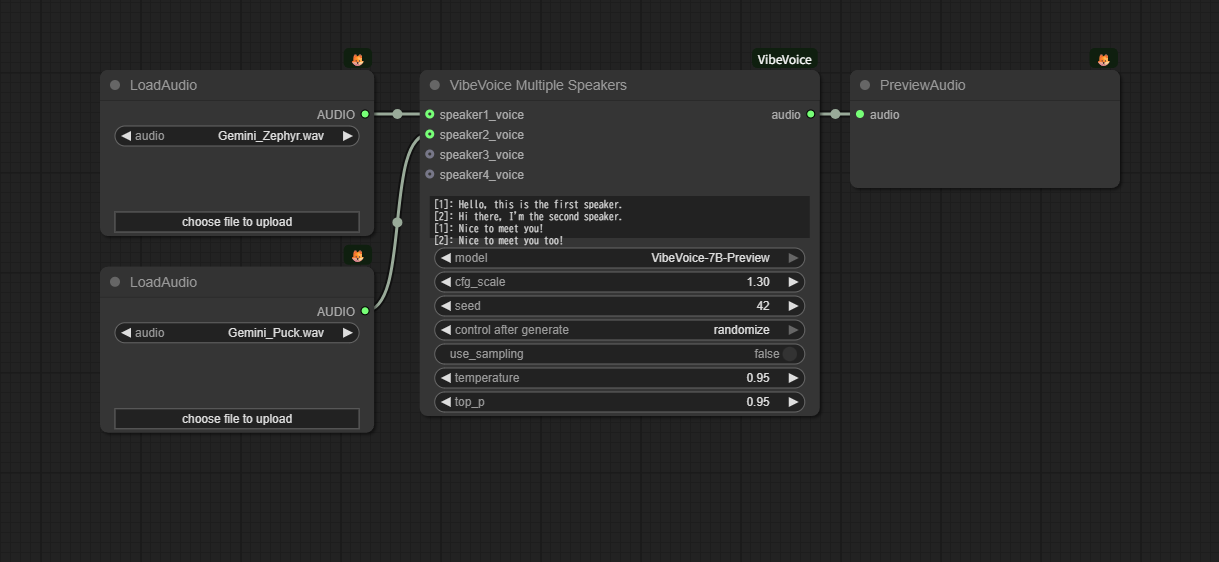Click choose file to upload in the Puck node
Screen dimensions: 1219x562
[237, 419]
